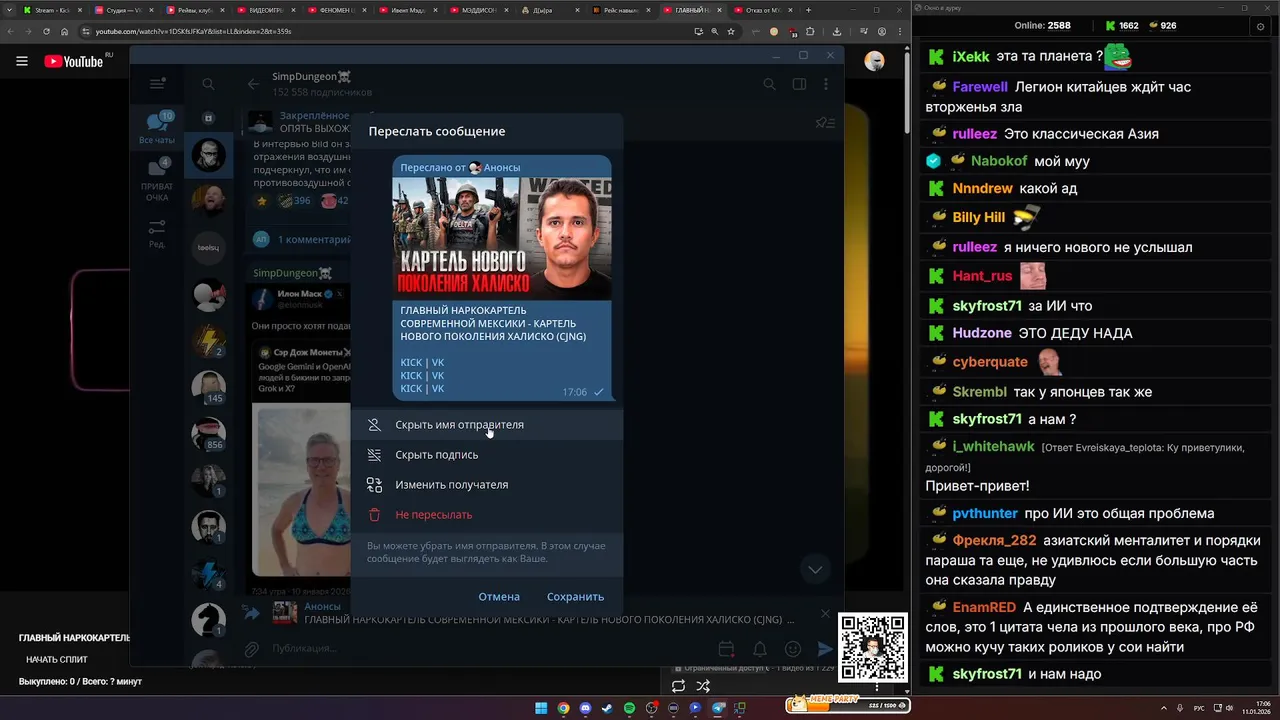The height and width of the screenshot is (720, 1280).
Task: Open Chrome from taskbar
Action: 563,708
